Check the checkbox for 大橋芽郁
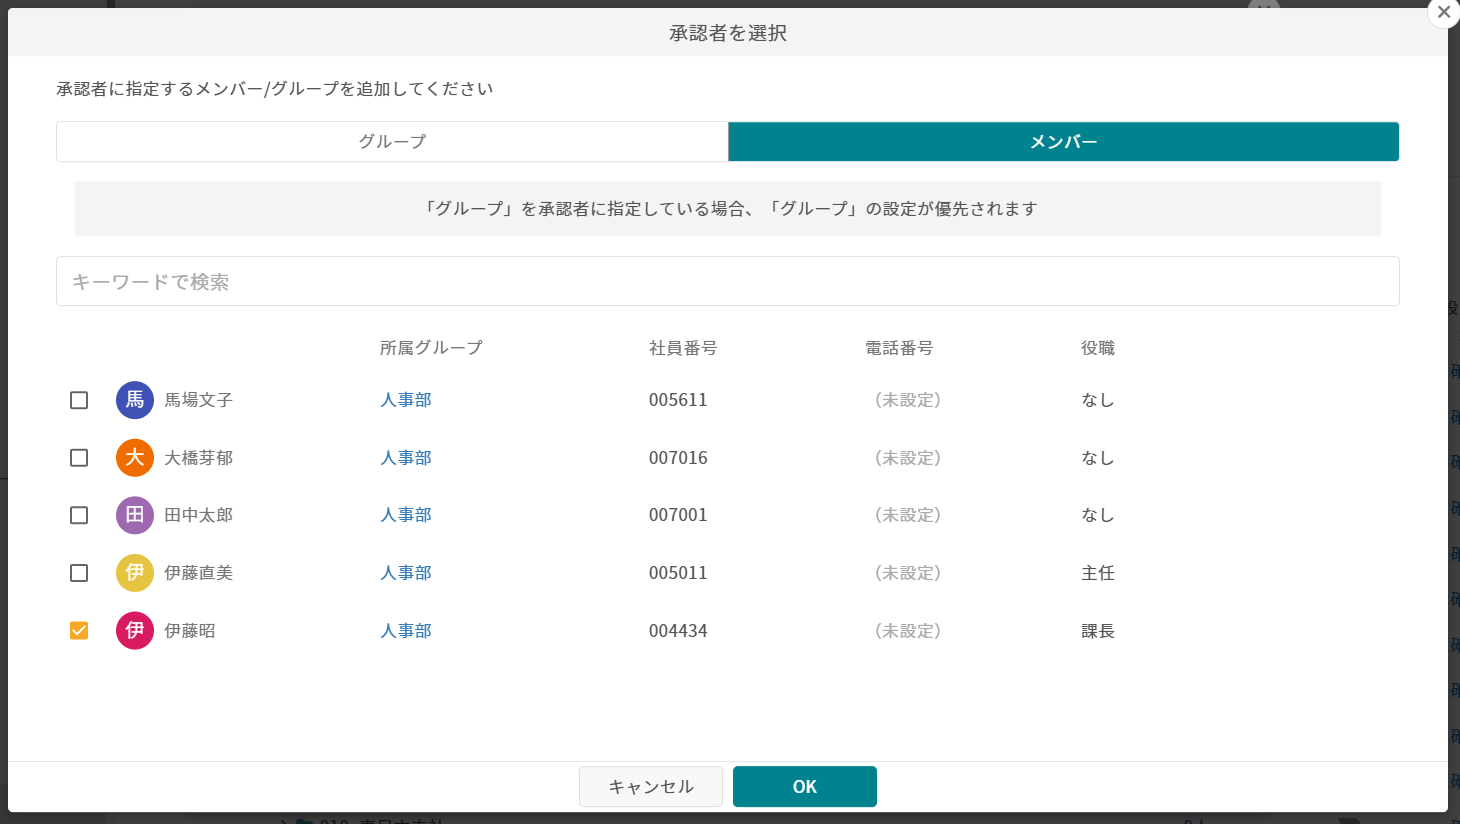Image resolution: width=1460 pixels, height=824 pixels. [79, 458]
